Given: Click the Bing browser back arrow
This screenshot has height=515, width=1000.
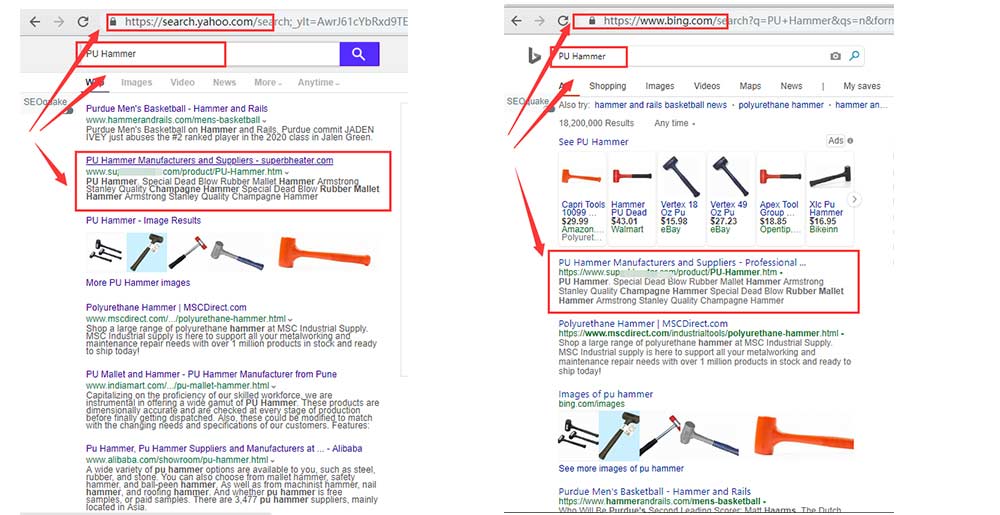Looking at the screenshot, I should coord(517,20).
